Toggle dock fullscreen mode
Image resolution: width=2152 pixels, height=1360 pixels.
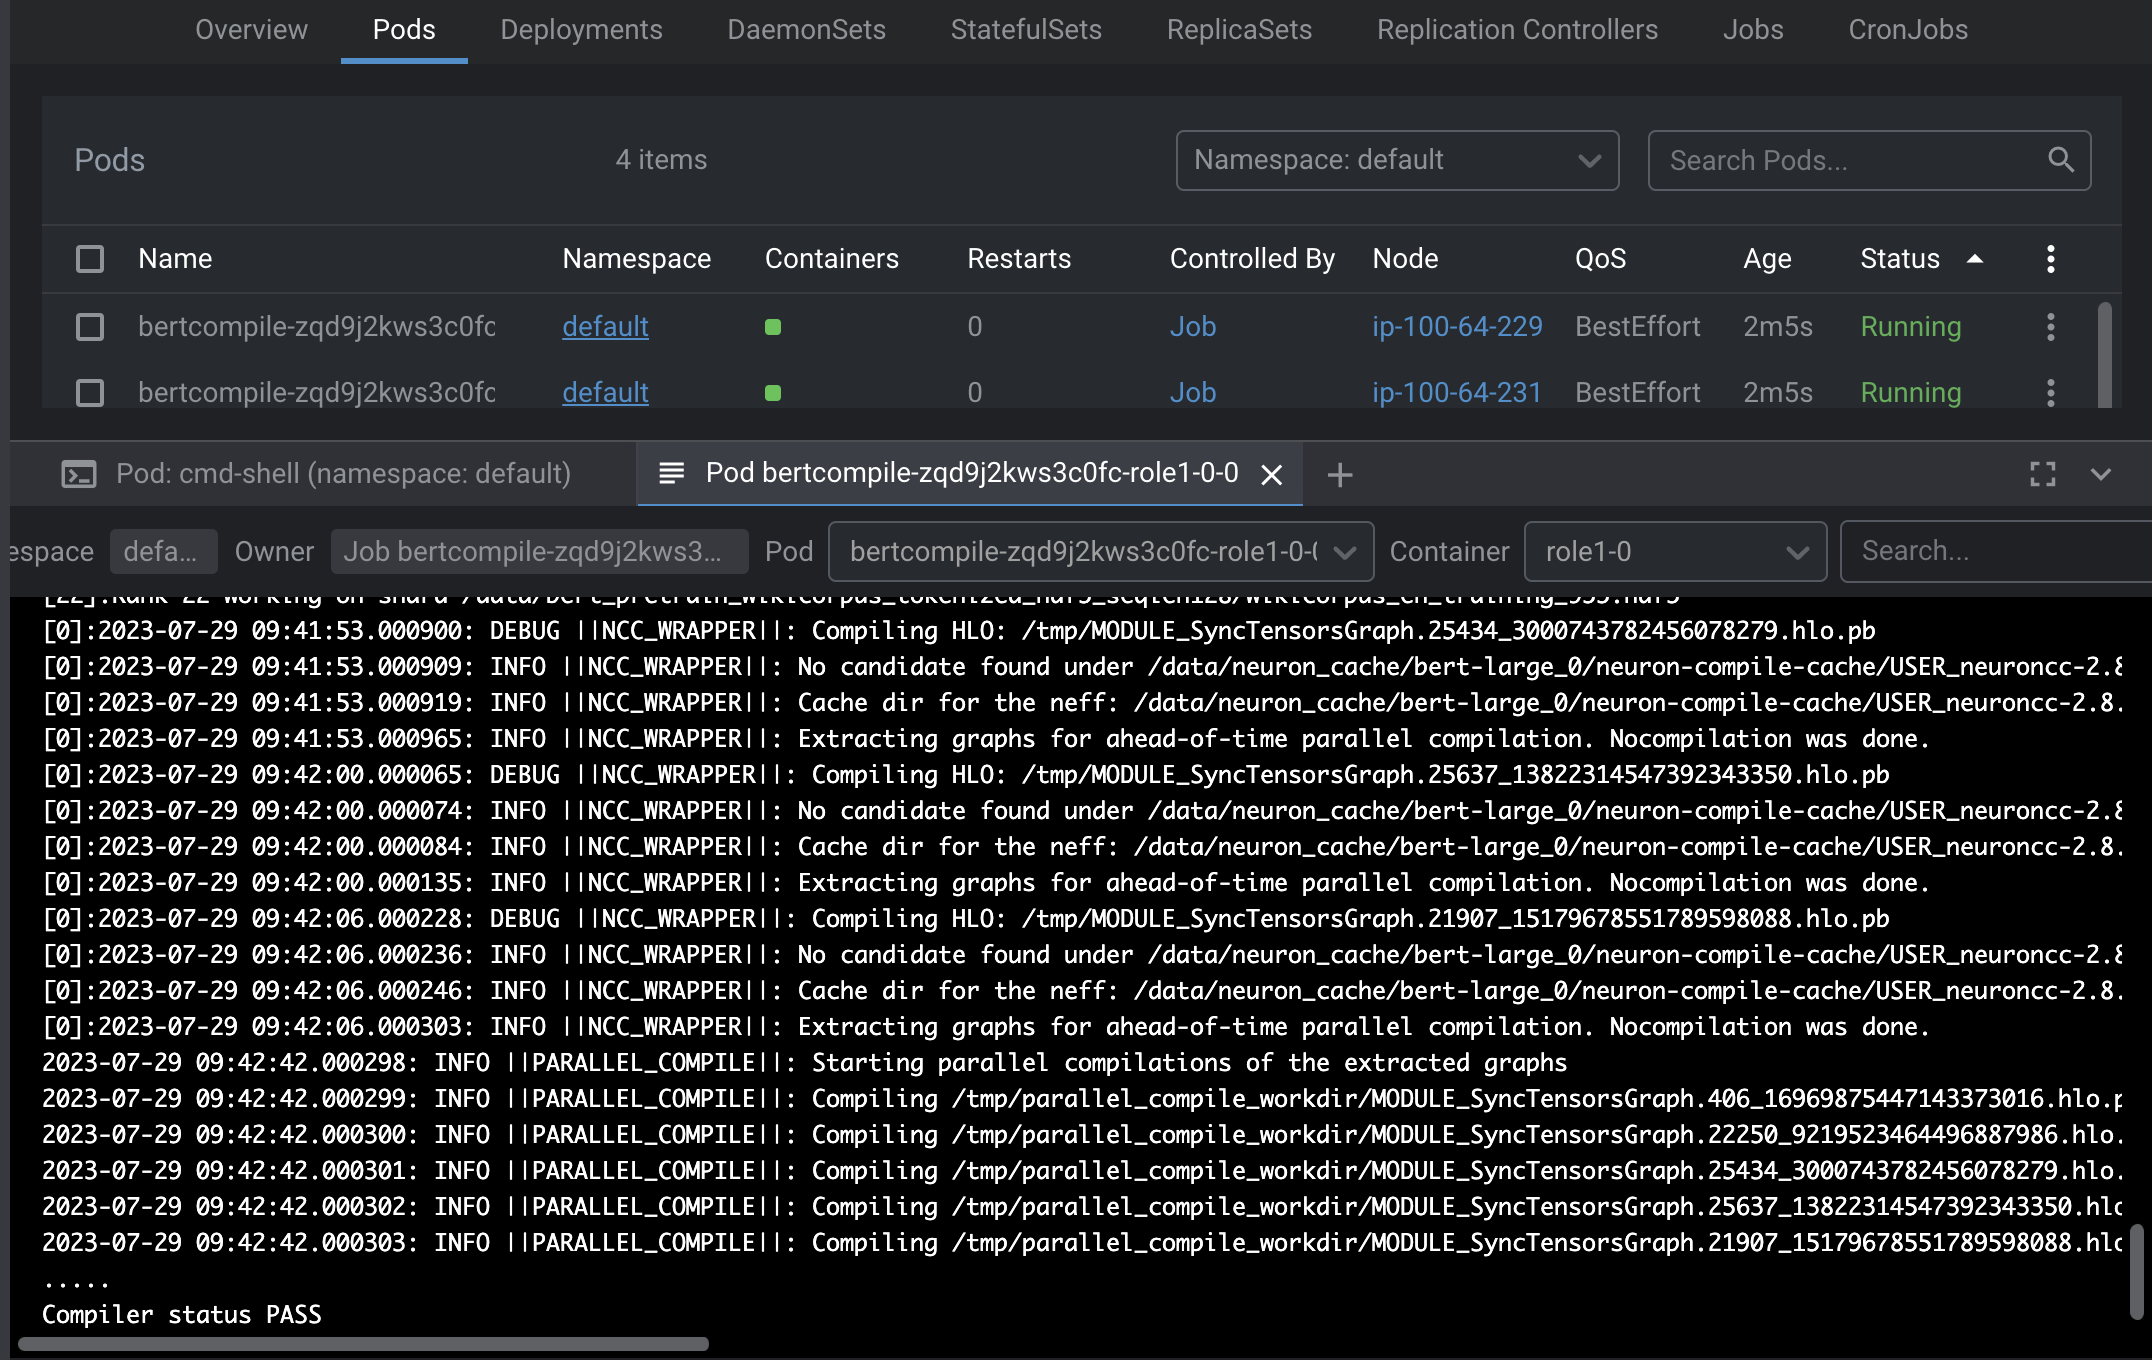pos(2043,474)
